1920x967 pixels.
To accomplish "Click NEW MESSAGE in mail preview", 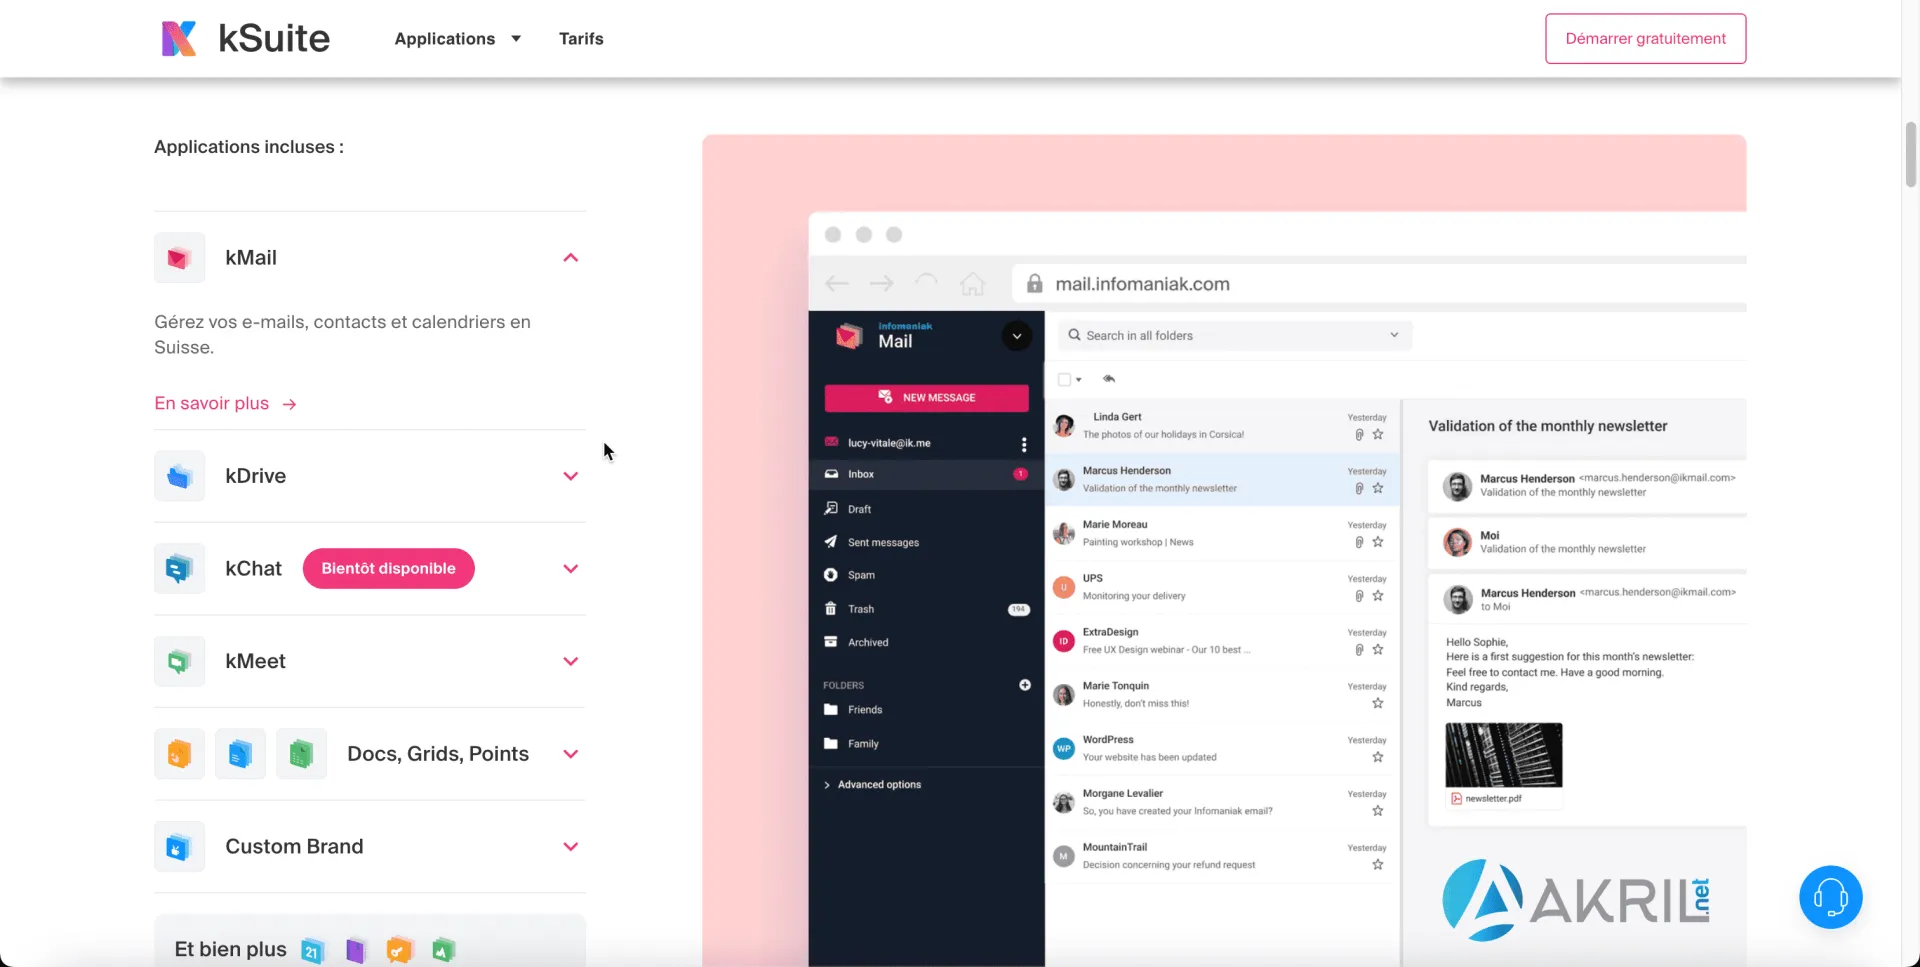I will (x=926, y=398).
